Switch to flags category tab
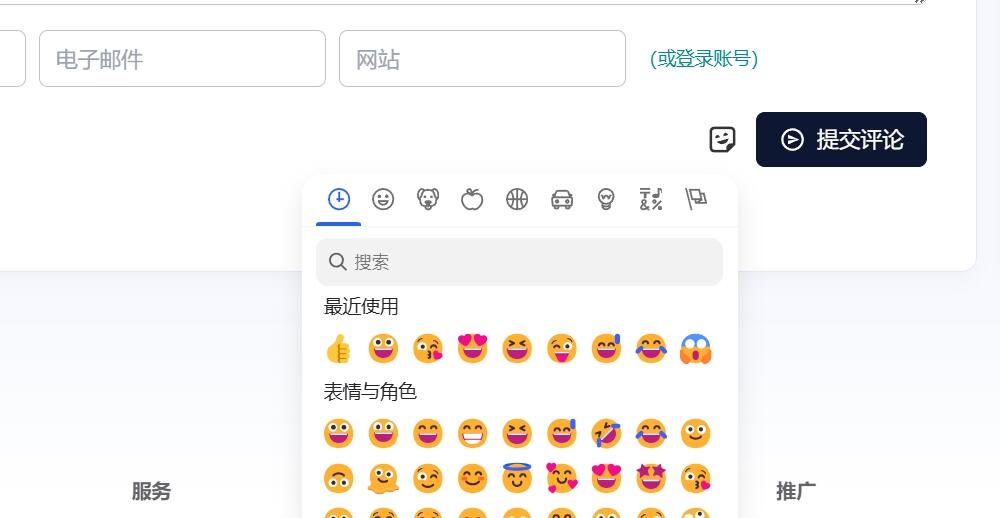 pyautogui.click(x=696, y=199)
